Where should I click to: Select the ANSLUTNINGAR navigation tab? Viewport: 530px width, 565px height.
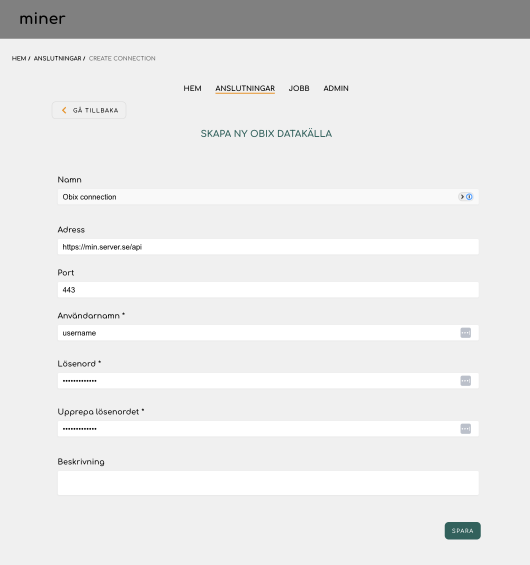[245, 88]
